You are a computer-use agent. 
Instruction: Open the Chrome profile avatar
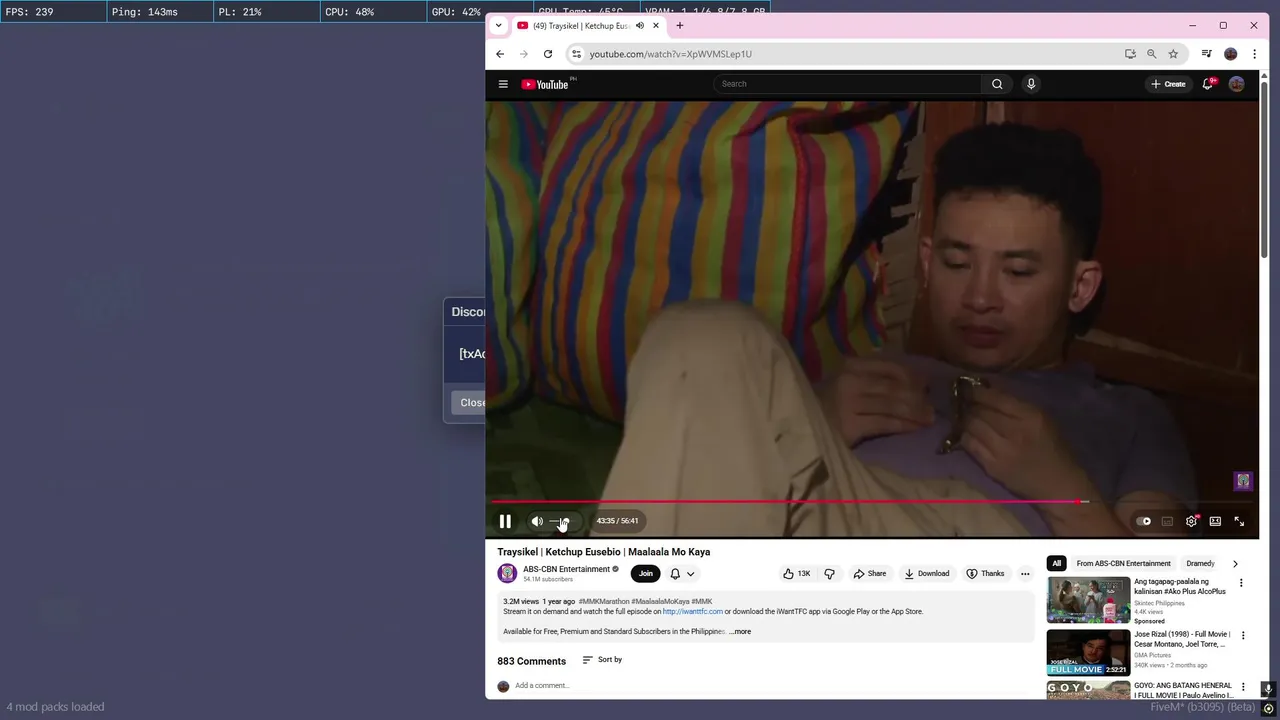click(x=1231, y=54)
